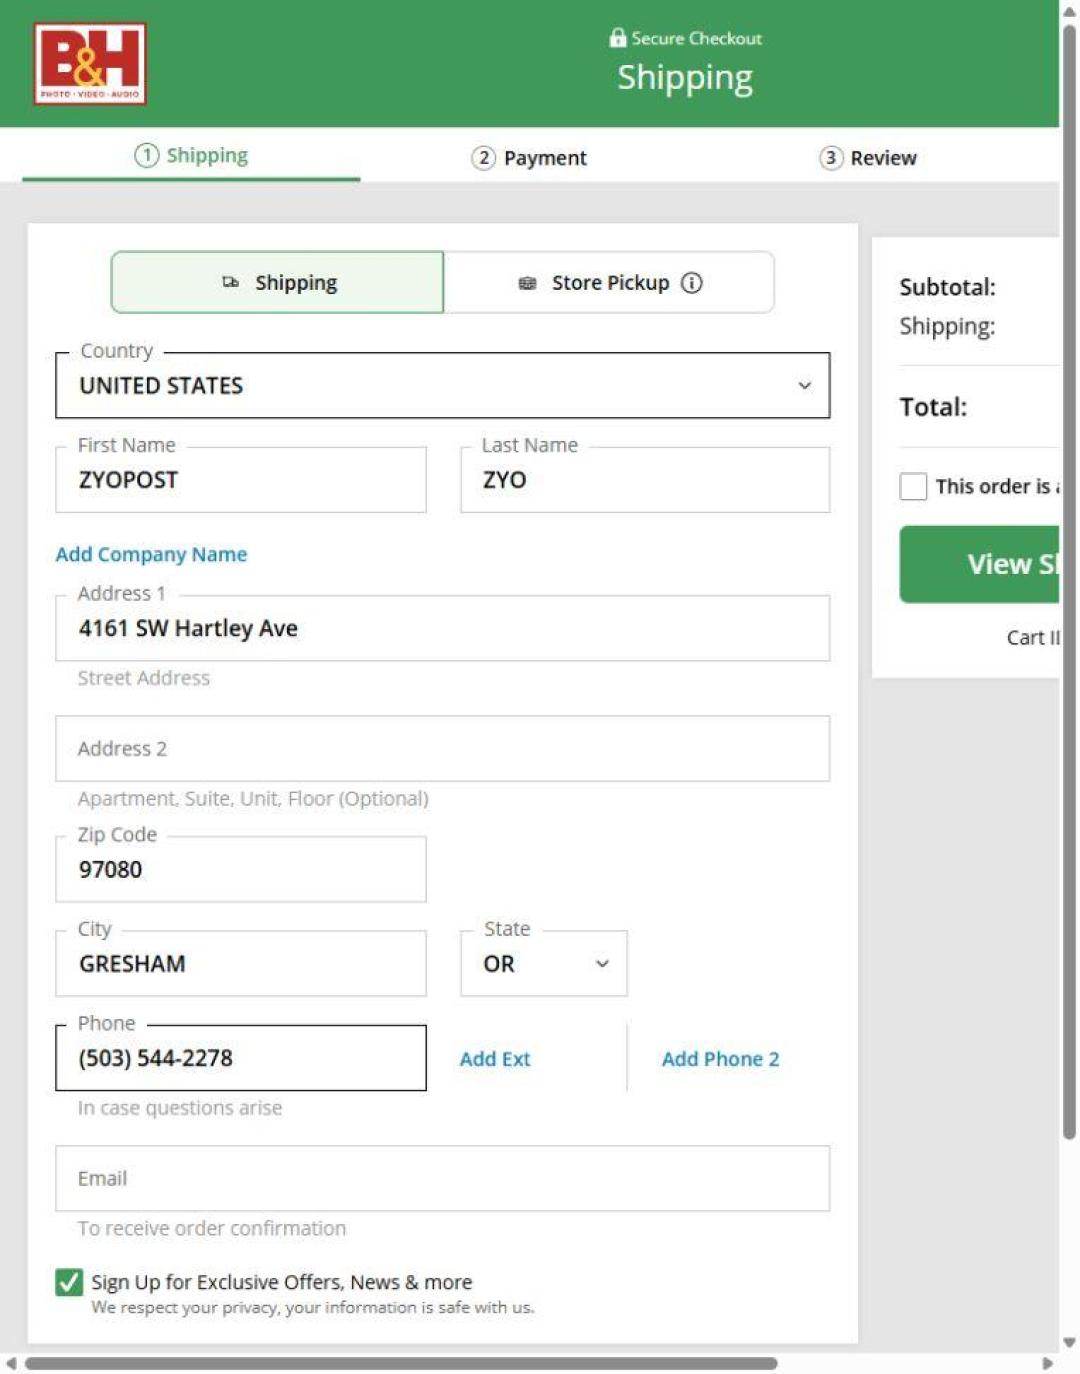Go to the Payment step tab
Image resolution: width=1080 pixels, height=1374 pixels.
pos(529,158)
